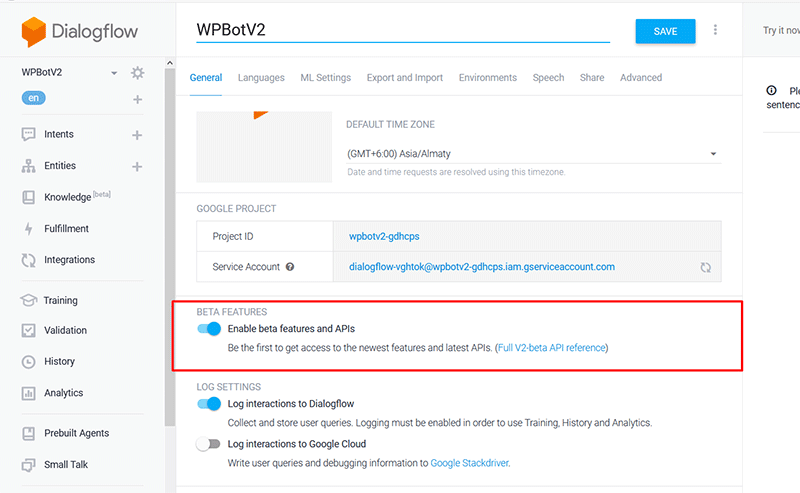
Task: Click Service Account help question icon
Action: click(x=290, y=267)
